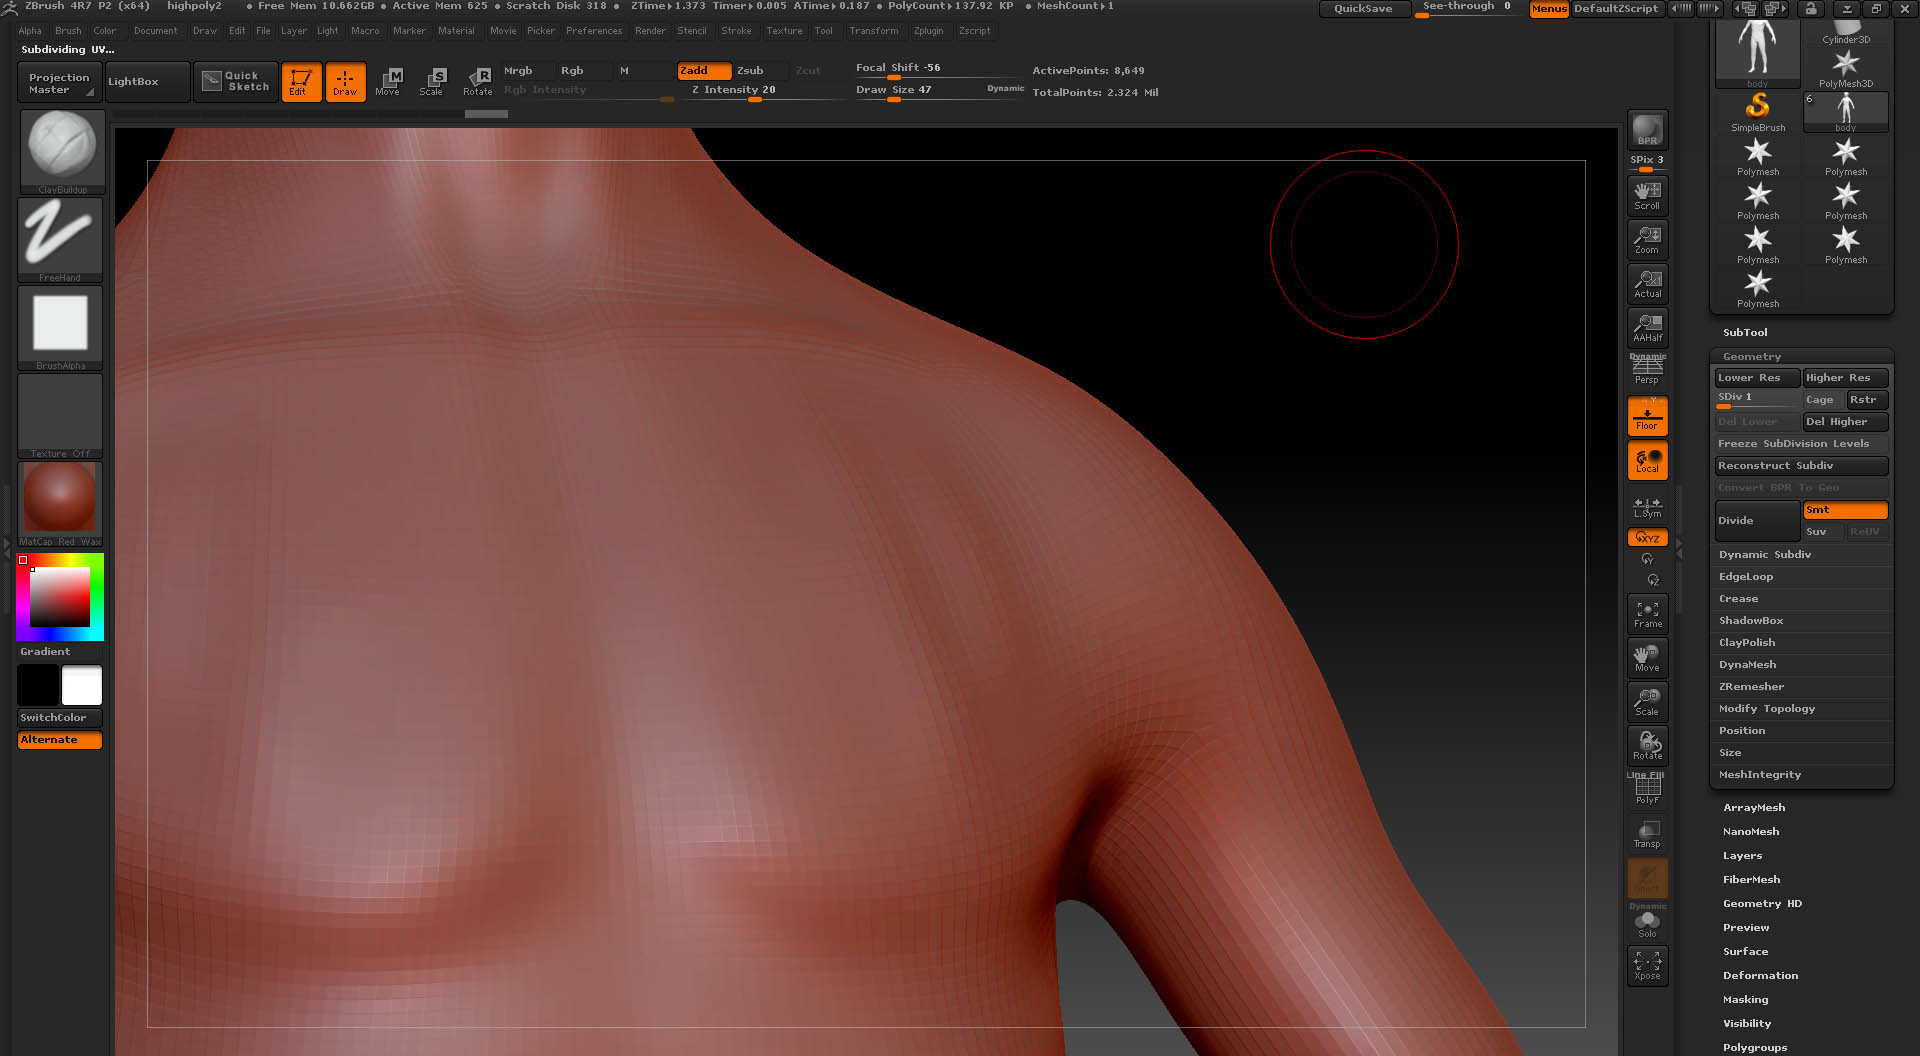Click the Divide button
The height and width of the screenshot is (1056, 1920).
pyautogui.click(x=1757, y=521)
